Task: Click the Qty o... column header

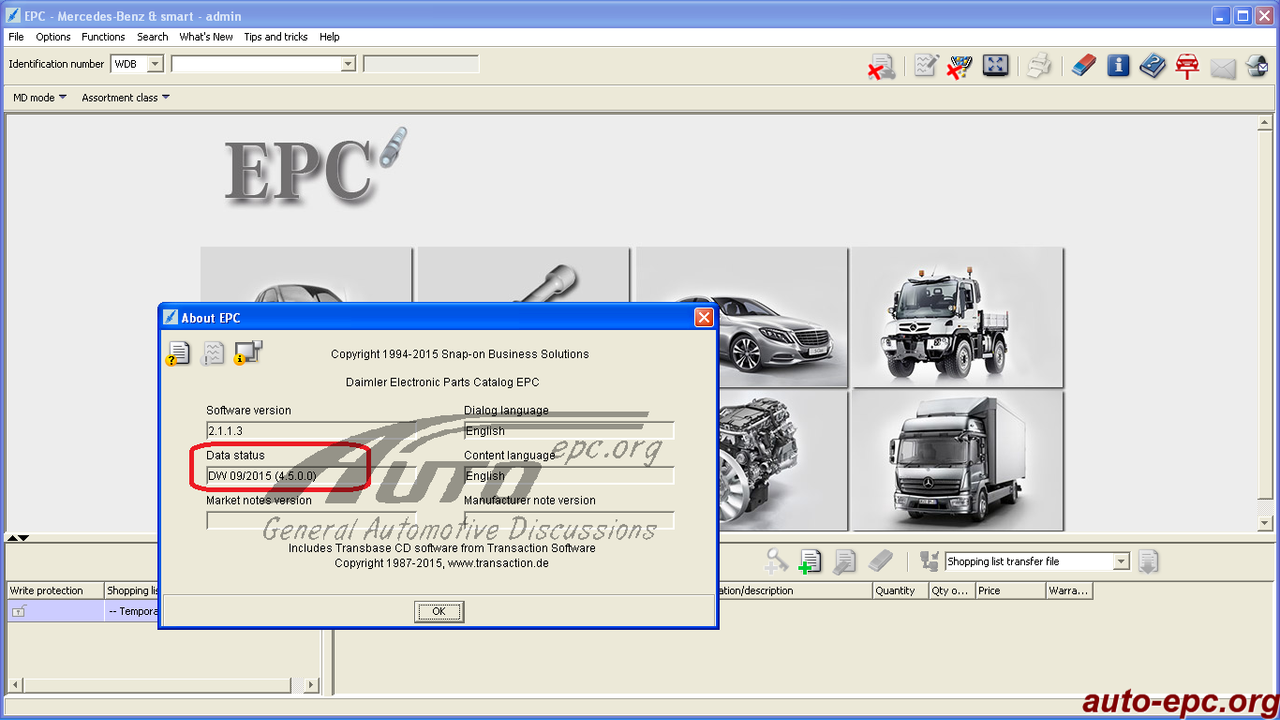Action: click(x=952, y=591)
